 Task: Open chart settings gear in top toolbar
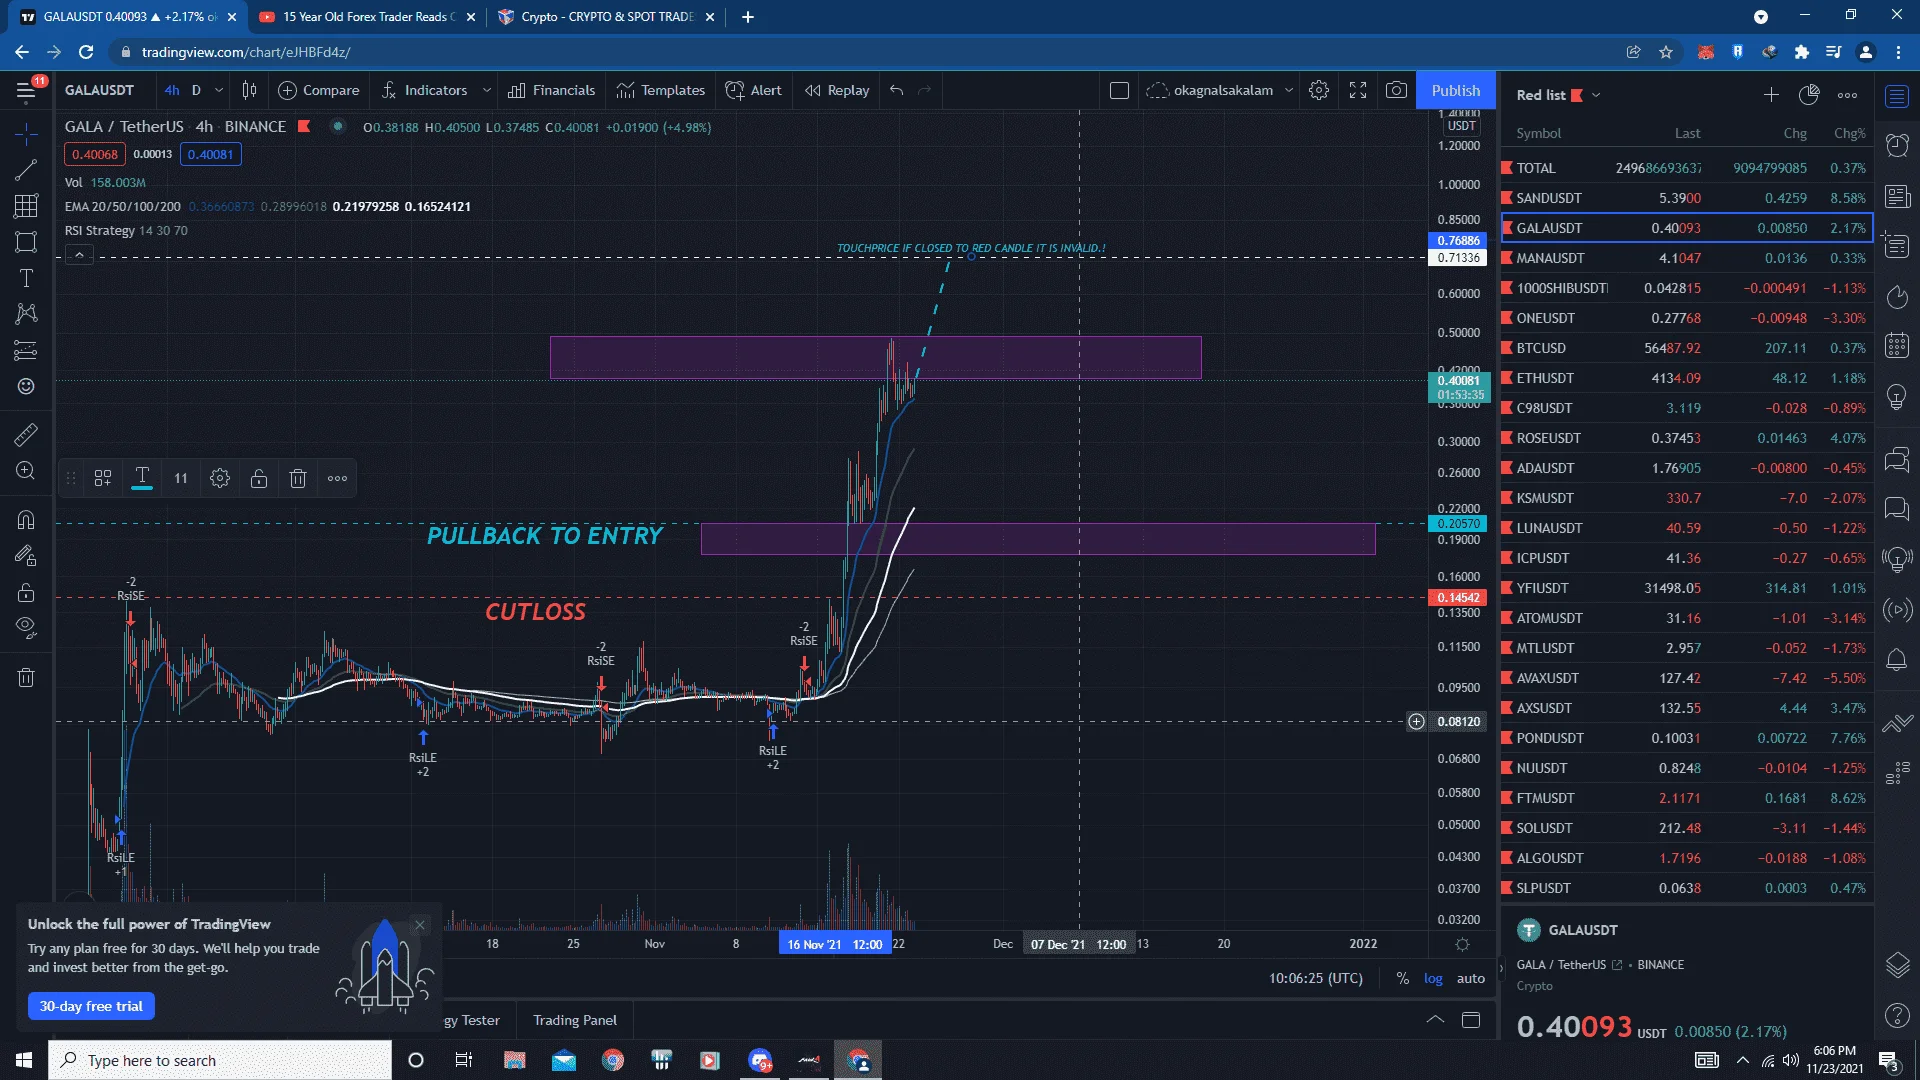click(x=1319, y=90)
